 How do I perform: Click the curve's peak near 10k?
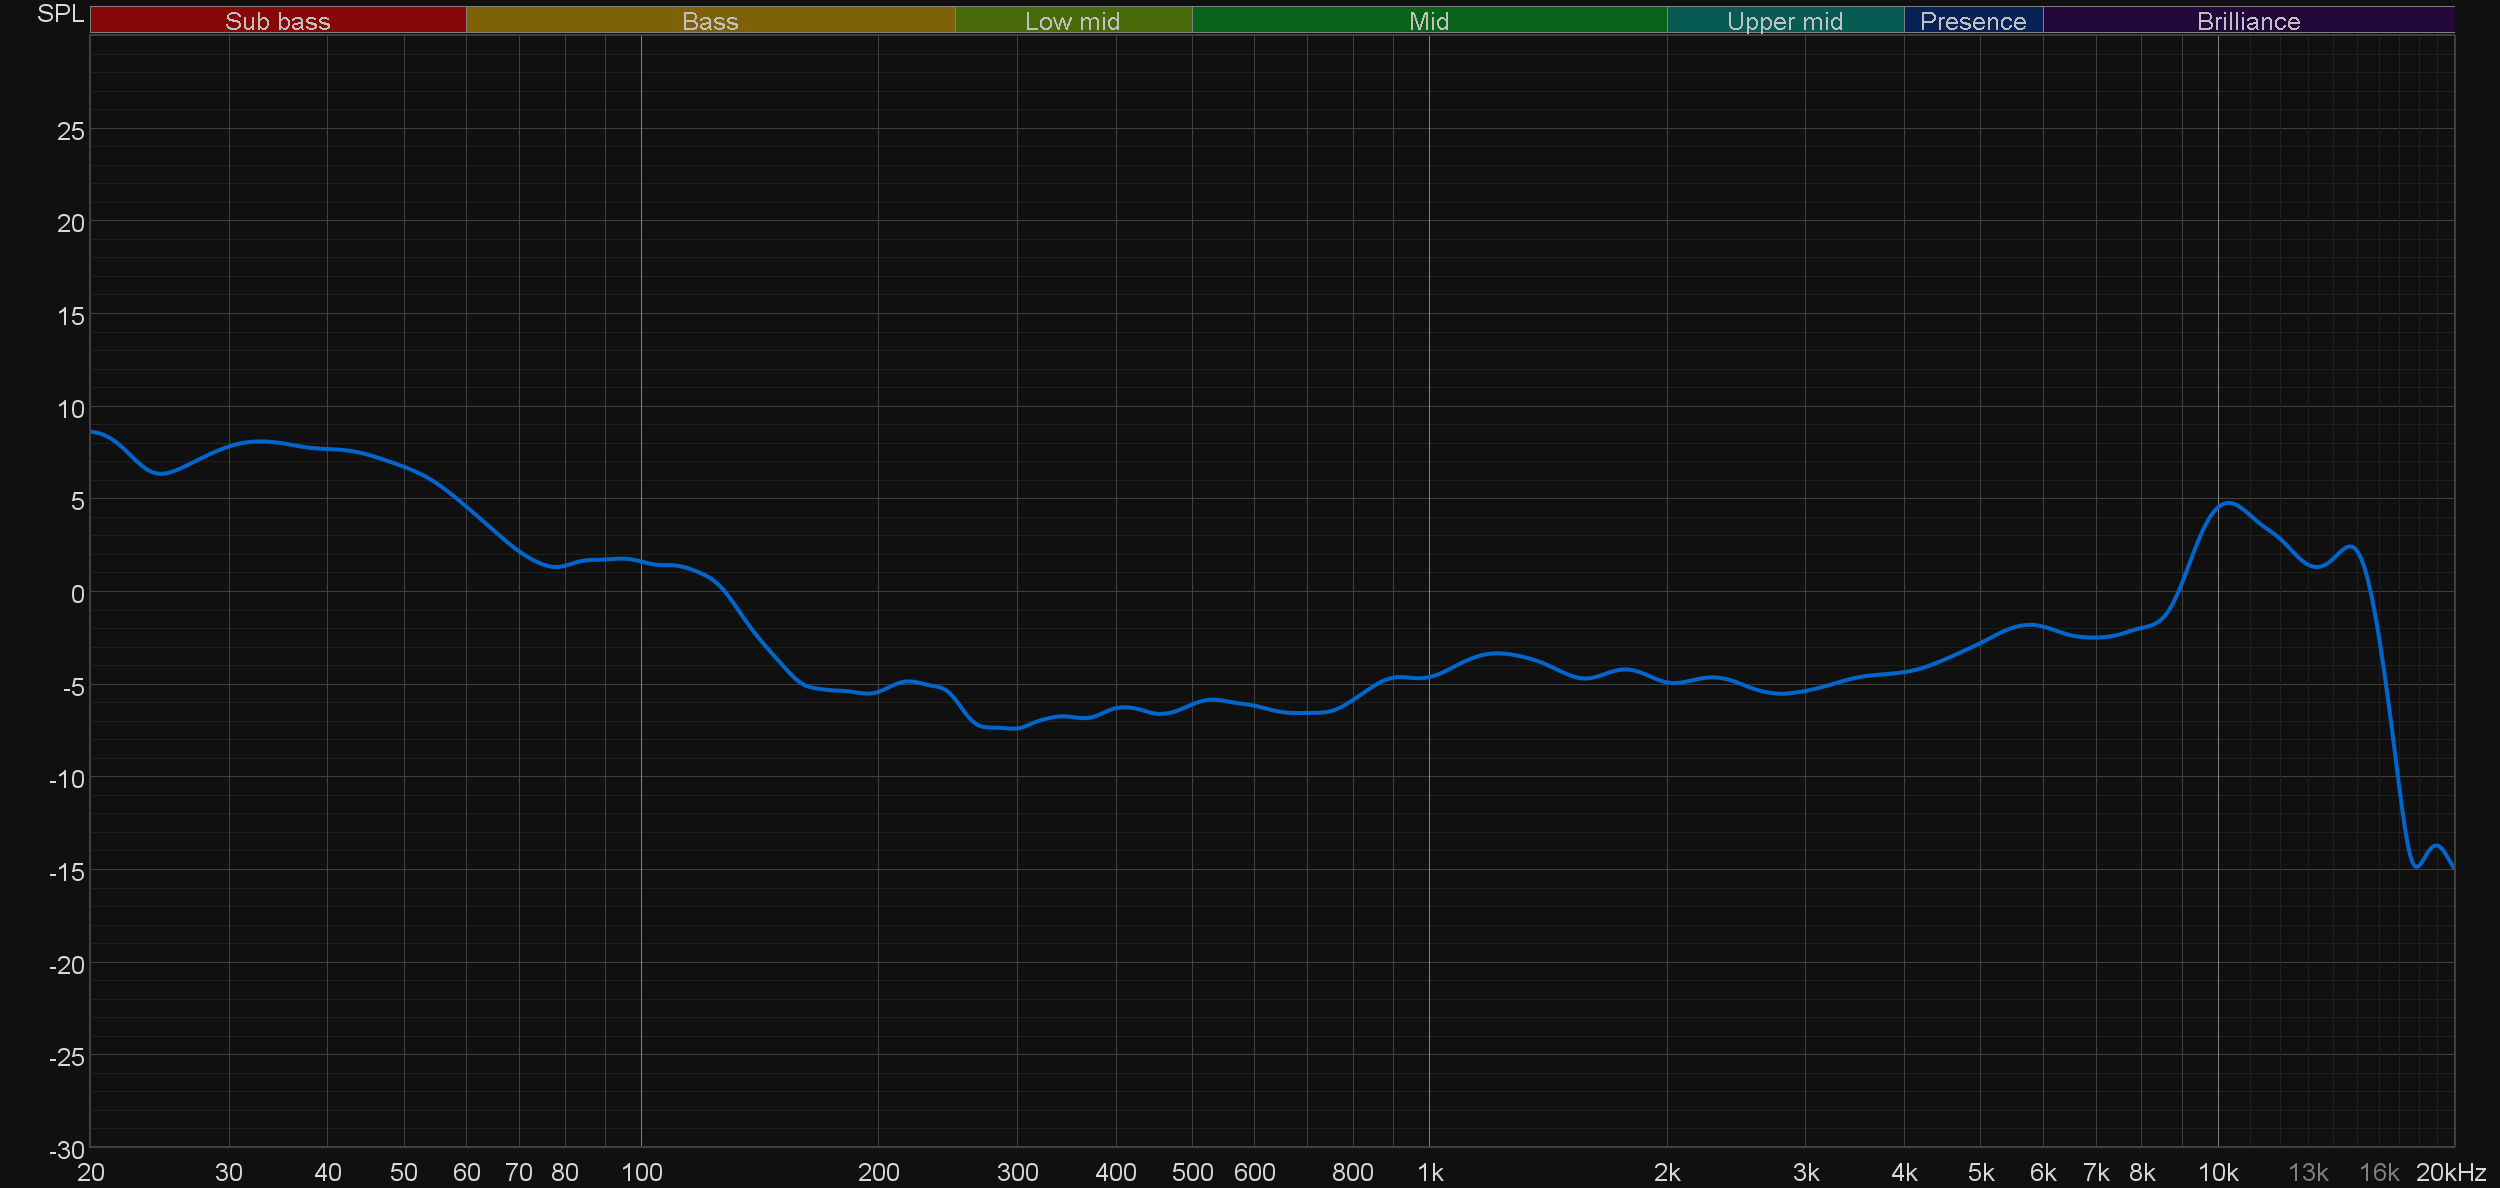[x=2229, y=503]
